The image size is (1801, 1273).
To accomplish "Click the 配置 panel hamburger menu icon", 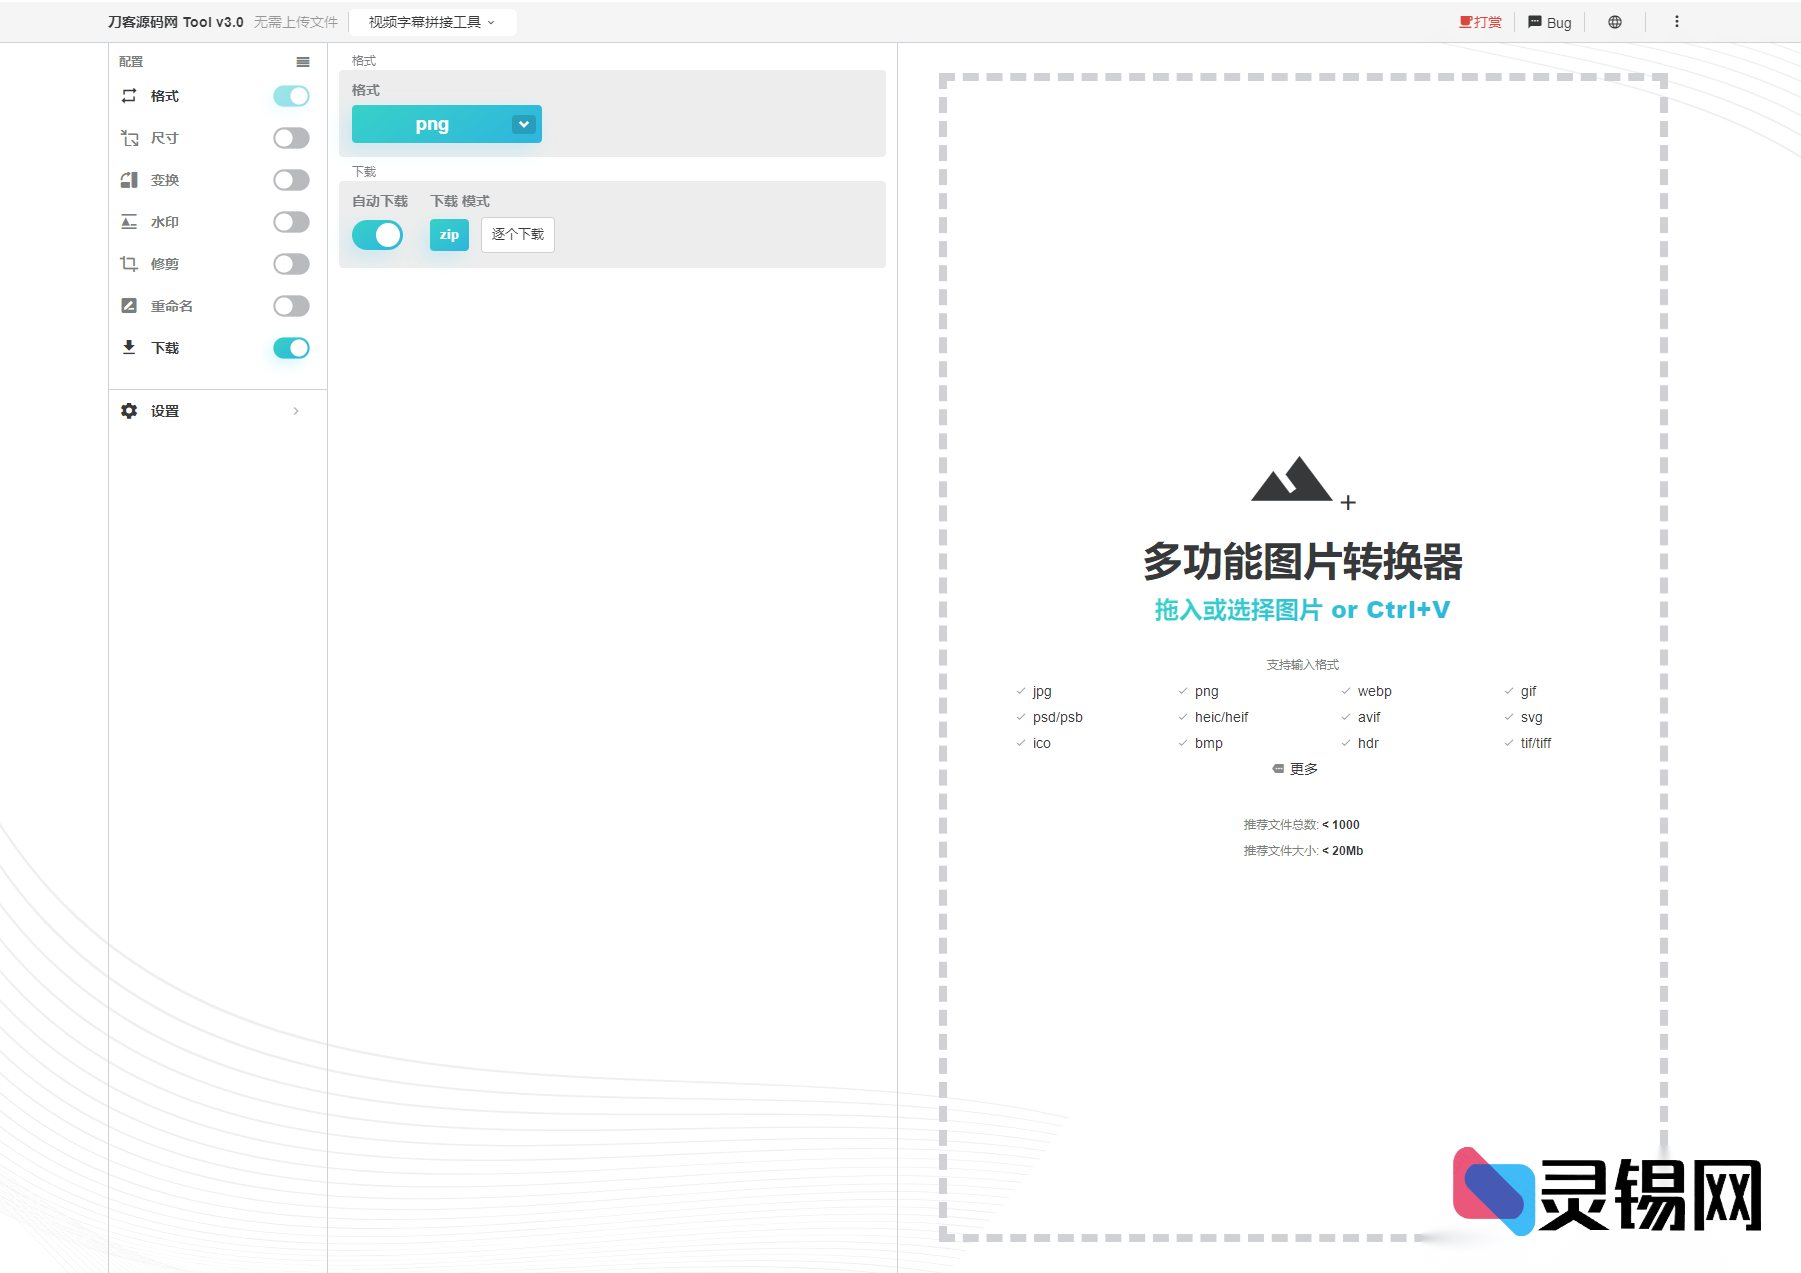I will pos(303,62).
